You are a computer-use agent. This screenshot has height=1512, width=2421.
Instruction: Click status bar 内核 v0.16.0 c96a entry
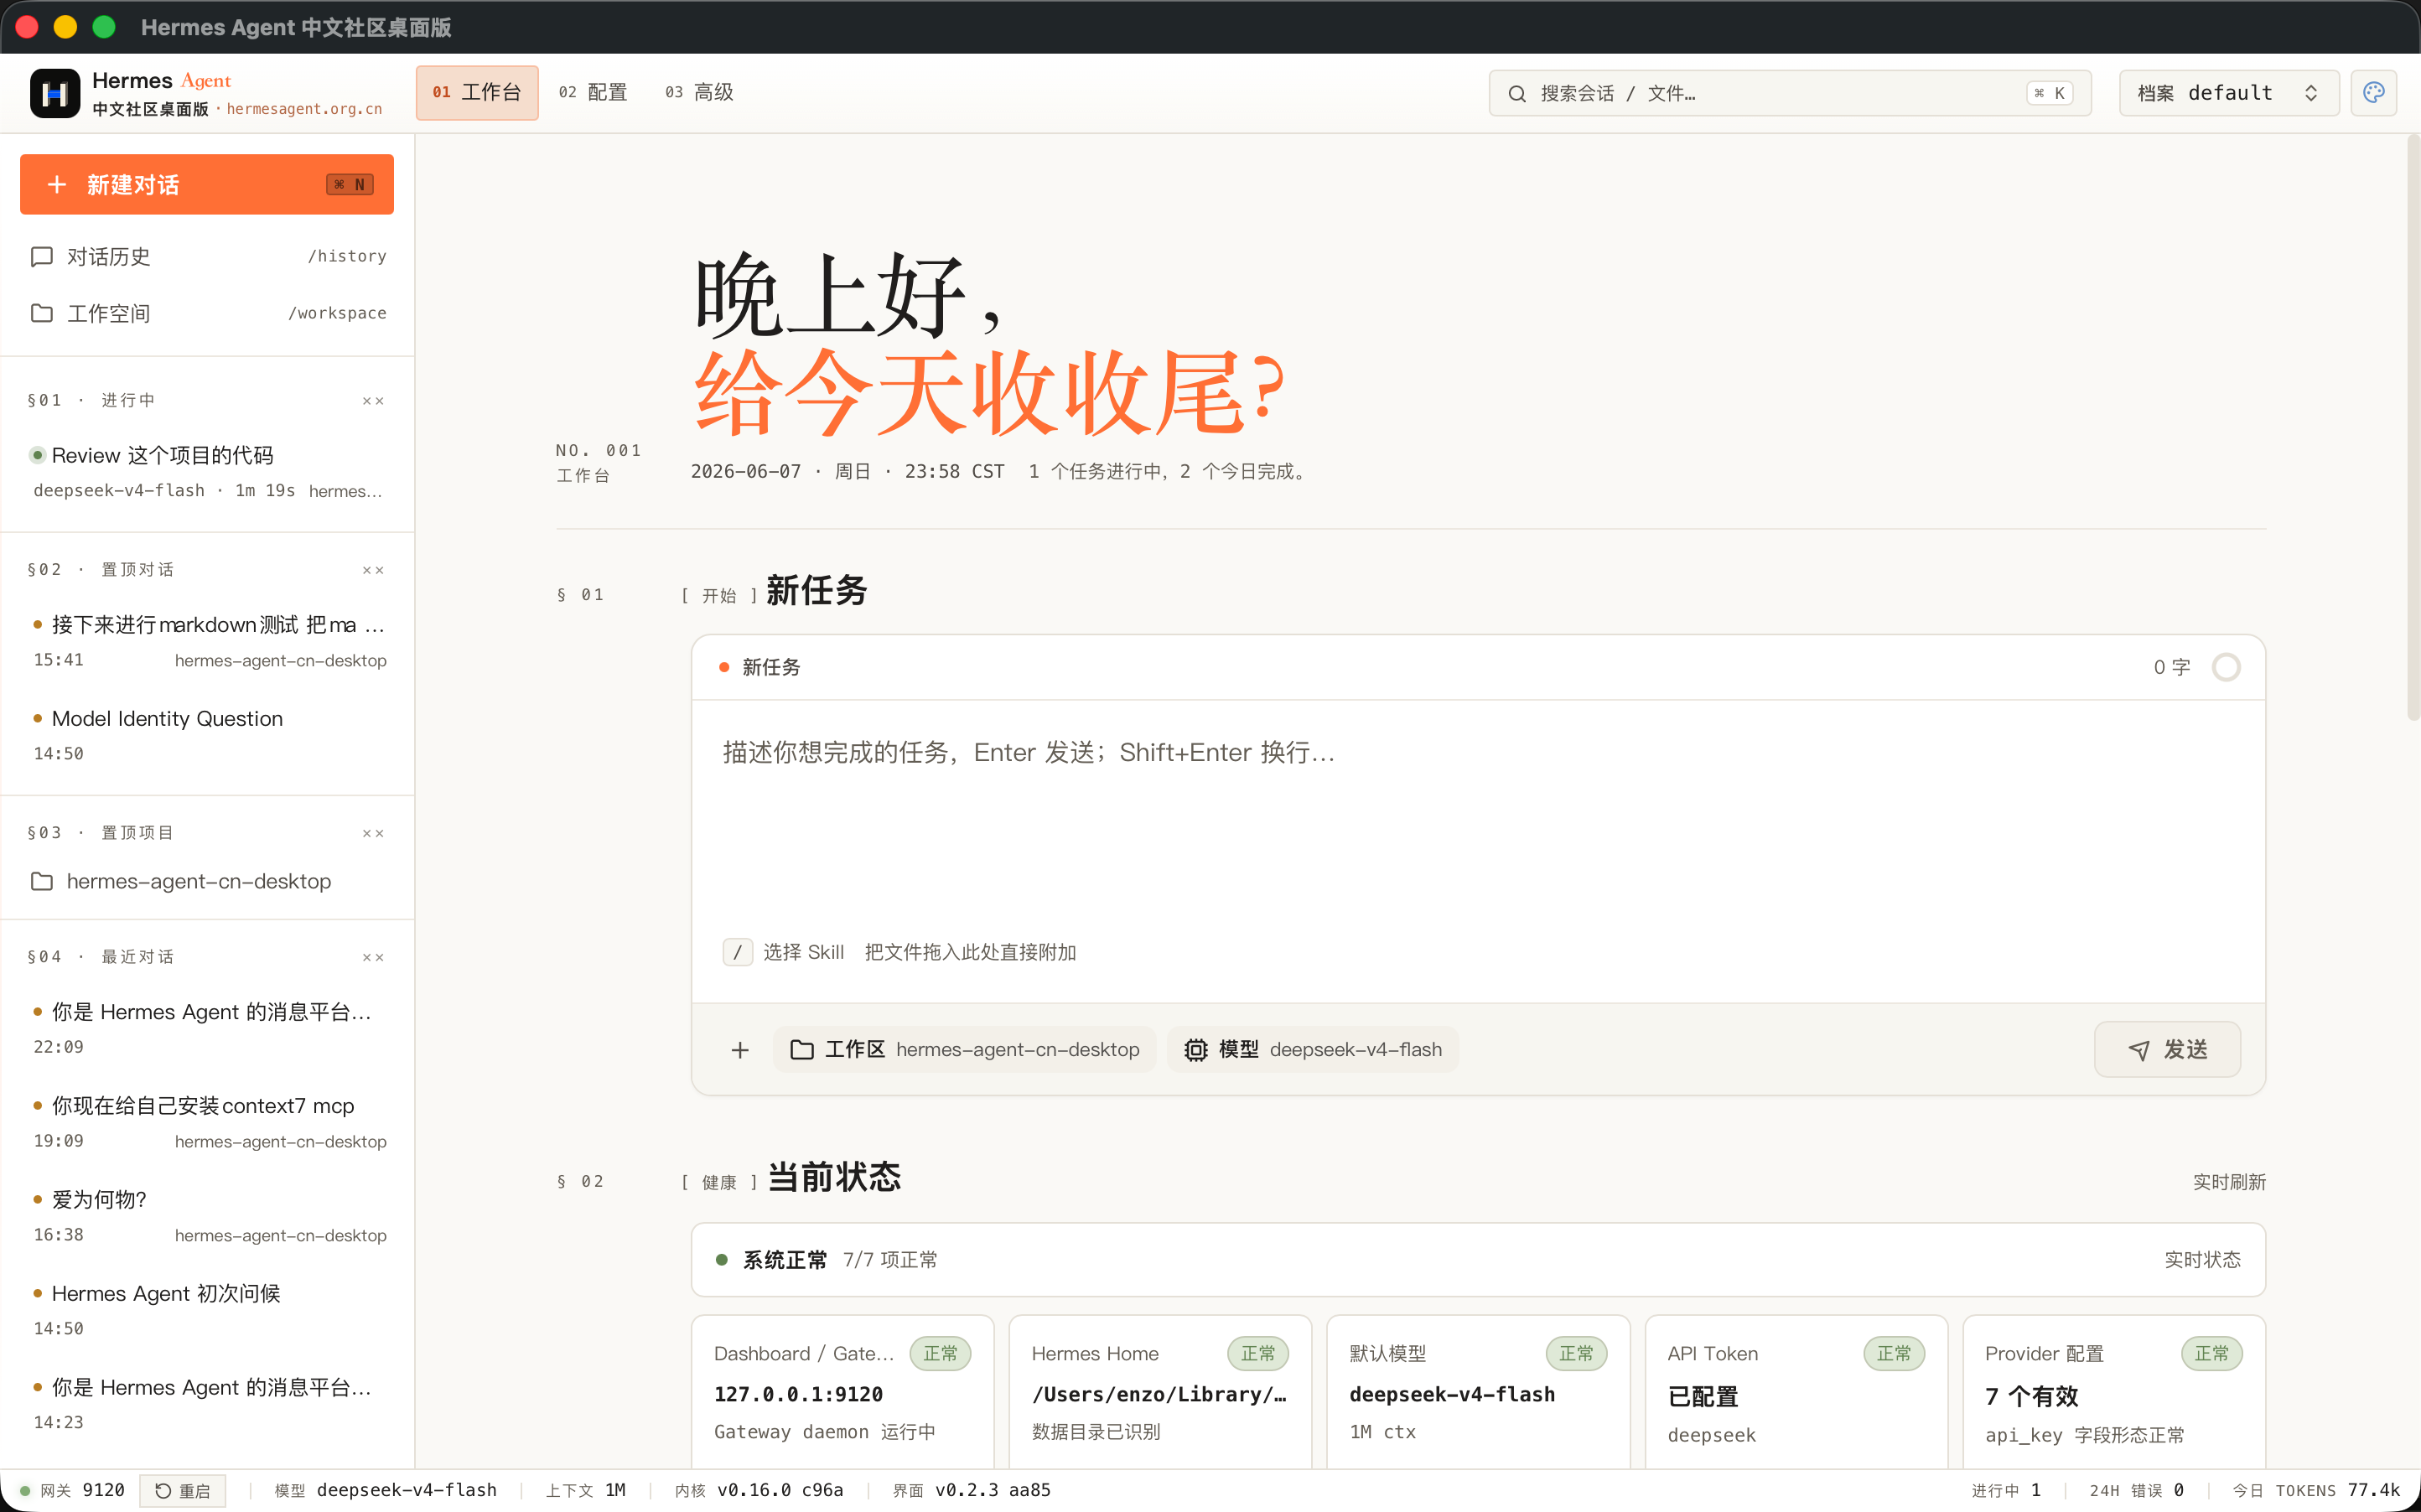pyautogui.click(x=759, y=1490)
